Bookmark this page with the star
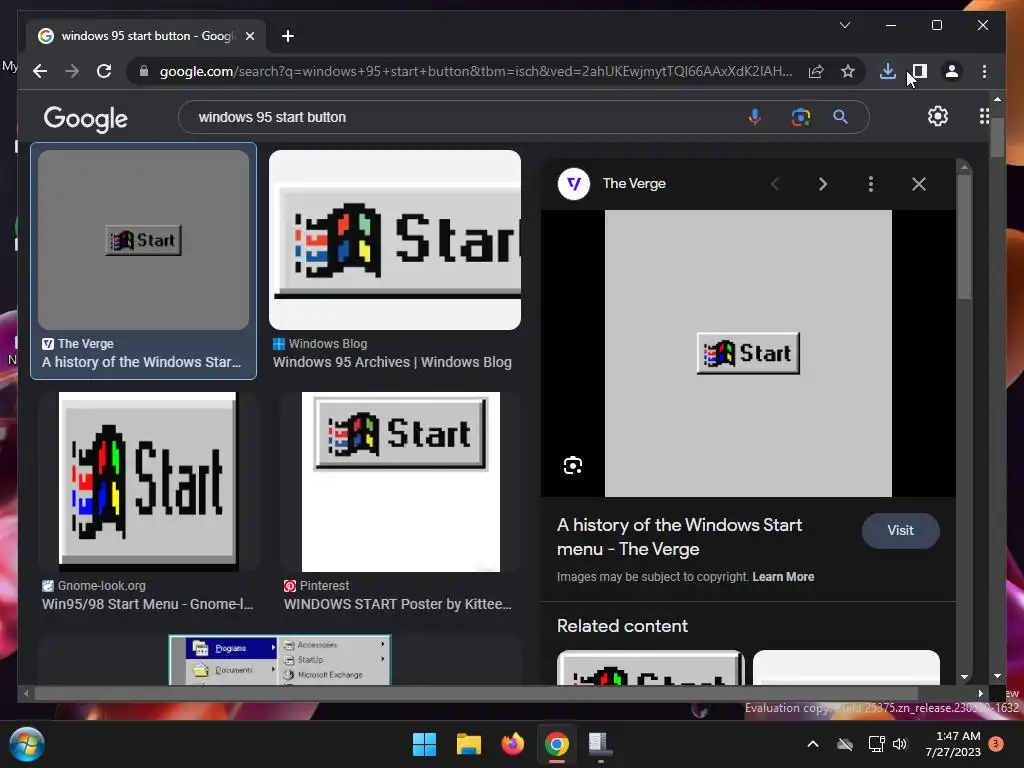Screen dimensions: 1024x768 point(848,71)
